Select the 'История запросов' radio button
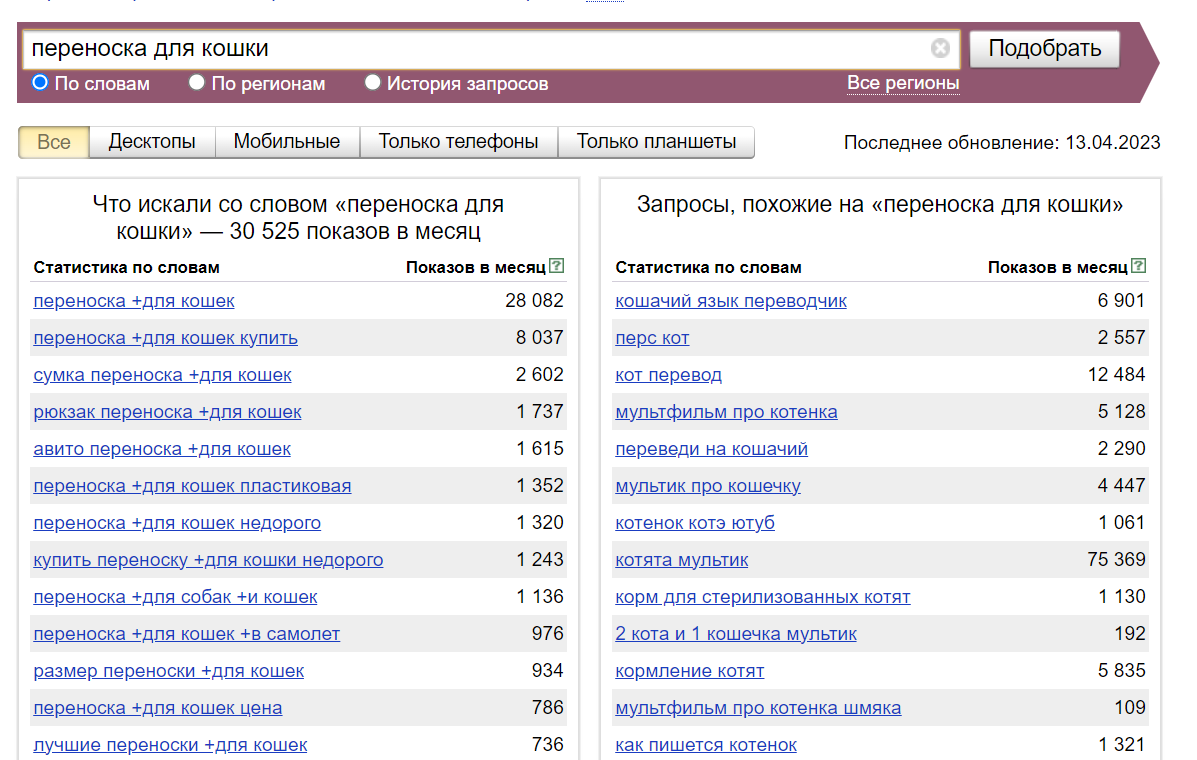This screenshot has width=1197, height=760. [x=373, y=82]
